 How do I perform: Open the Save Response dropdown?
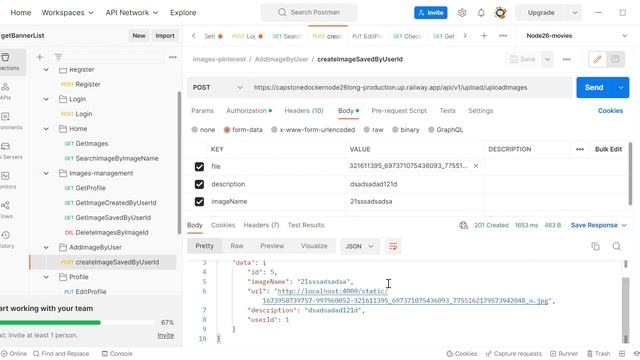(x=598, y=225)
